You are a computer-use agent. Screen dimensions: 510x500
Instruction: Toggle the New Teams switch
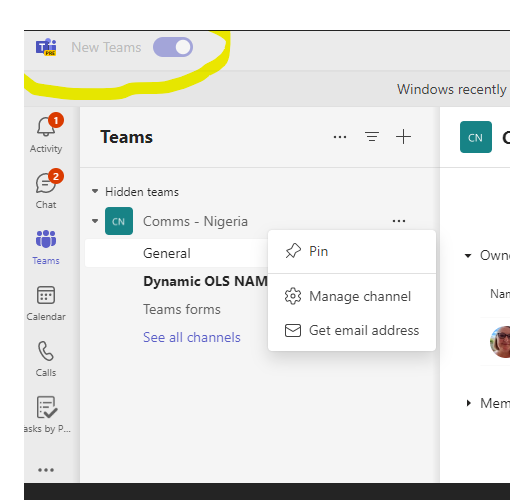coord(173,47)
